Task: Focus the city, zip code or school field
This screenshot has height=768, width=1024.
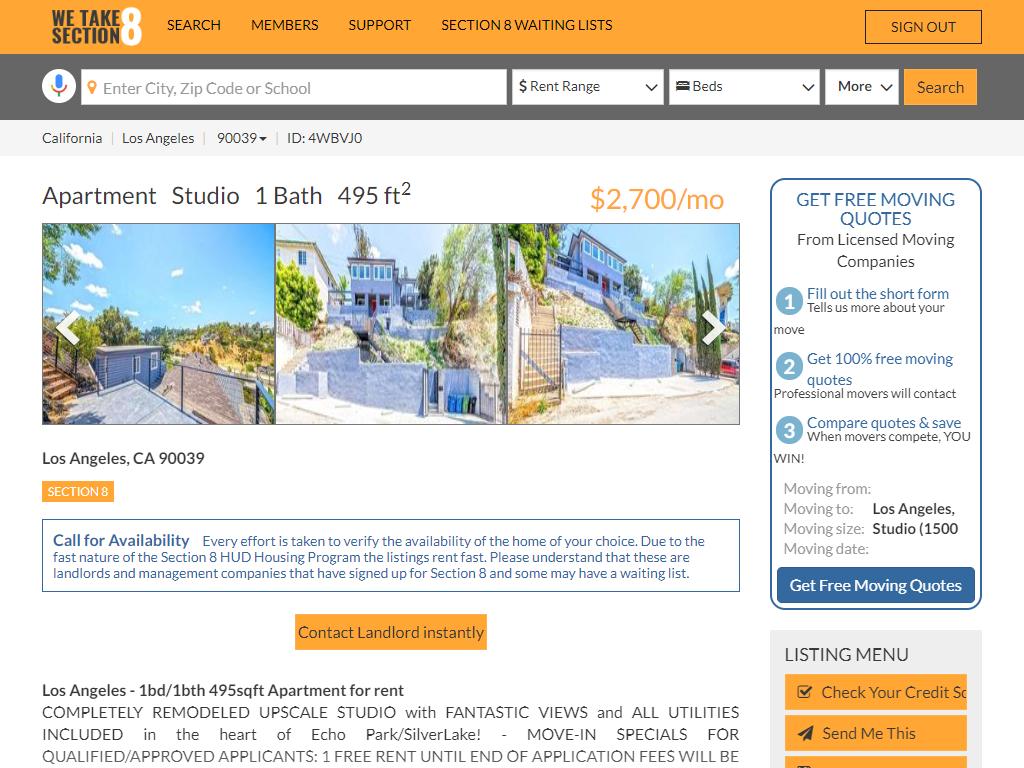Action: pos(294,87)
